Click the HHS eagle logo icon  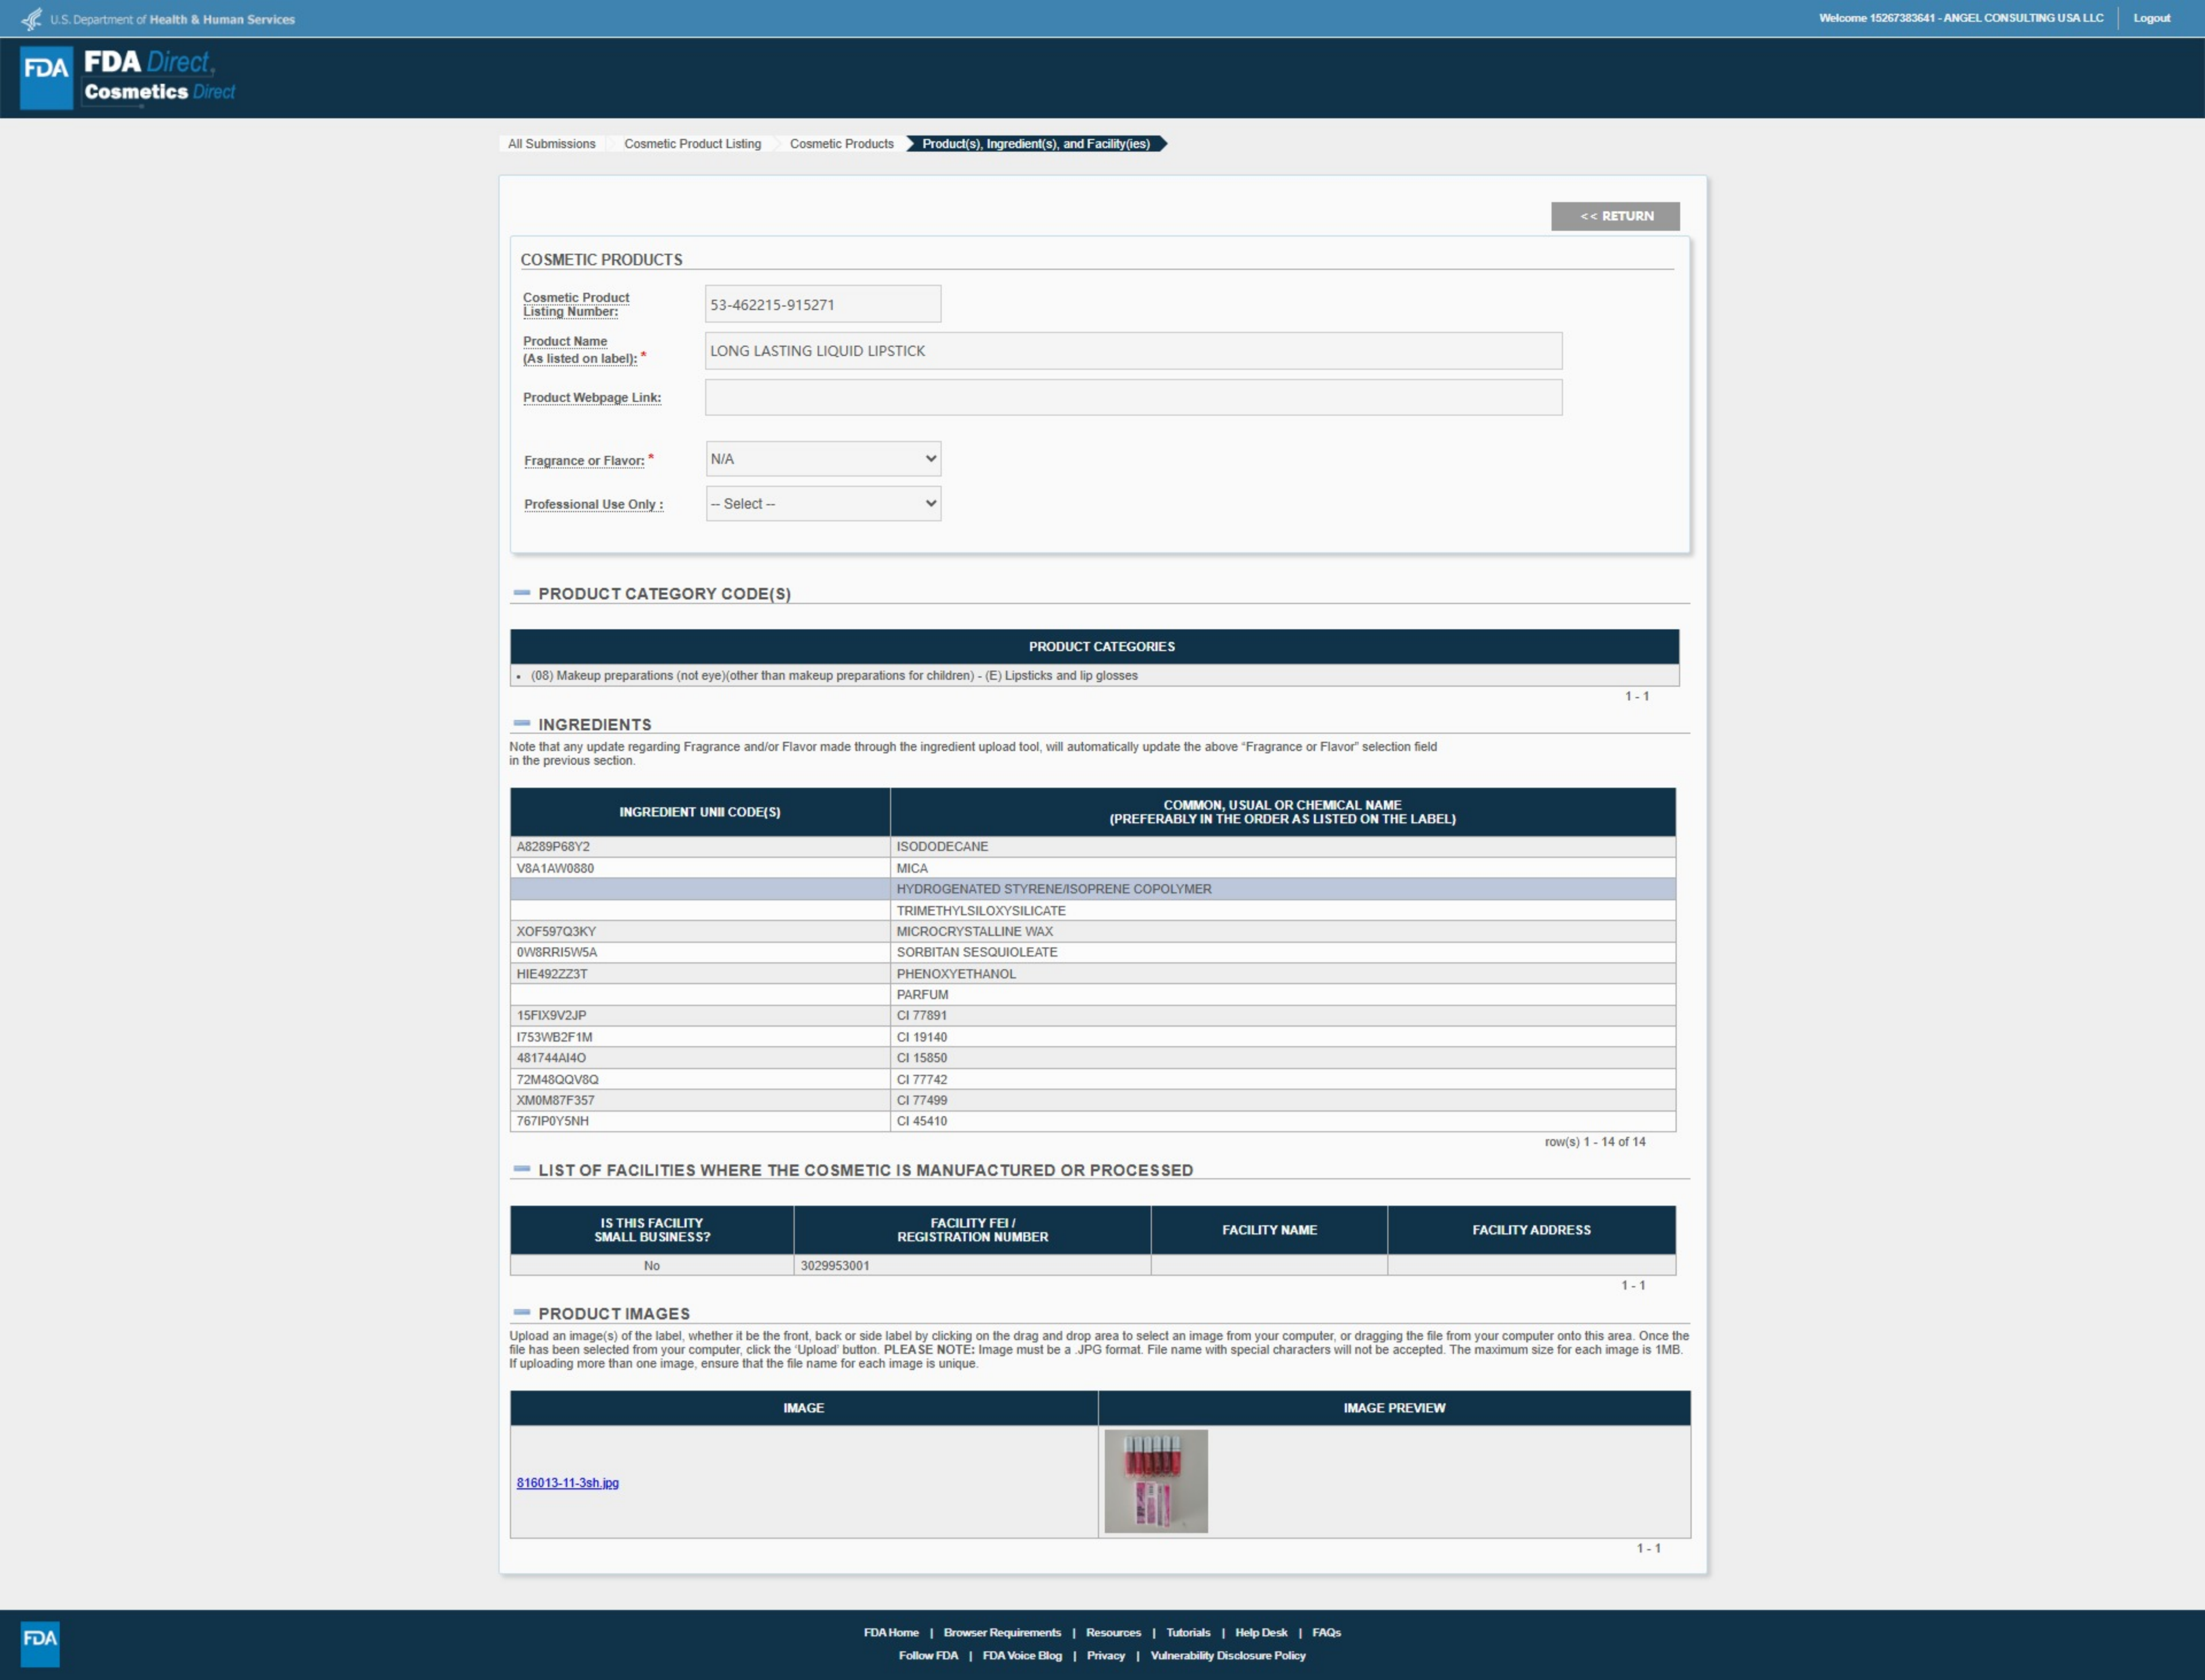pos(32,19)
